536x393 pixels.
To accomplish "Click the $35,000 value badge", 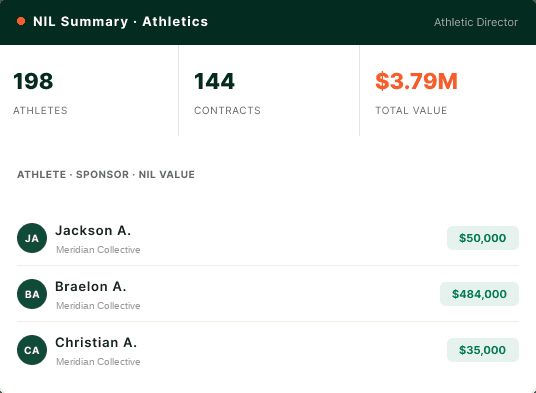I will [483, 350].
